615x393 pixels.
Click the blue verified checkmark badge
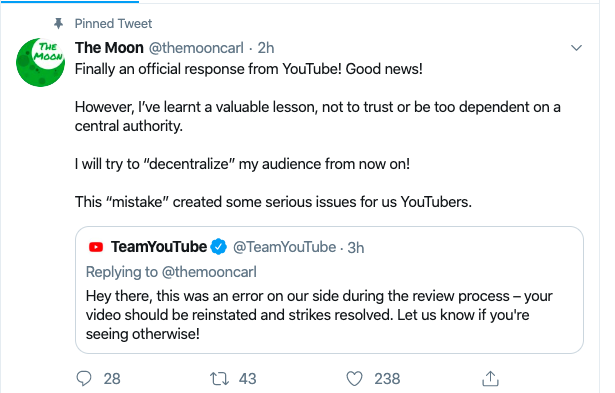pyautogui.click(x=218, y=247)
